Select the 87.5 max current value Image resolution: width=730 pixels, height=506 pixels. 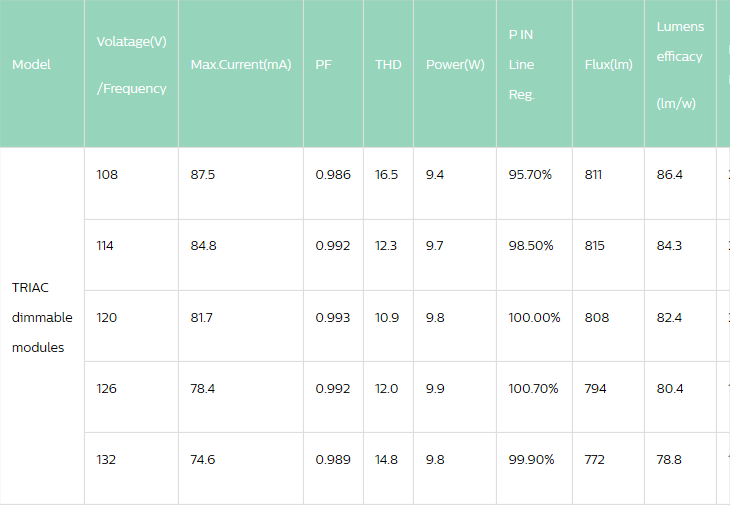(x=203, y=175)
